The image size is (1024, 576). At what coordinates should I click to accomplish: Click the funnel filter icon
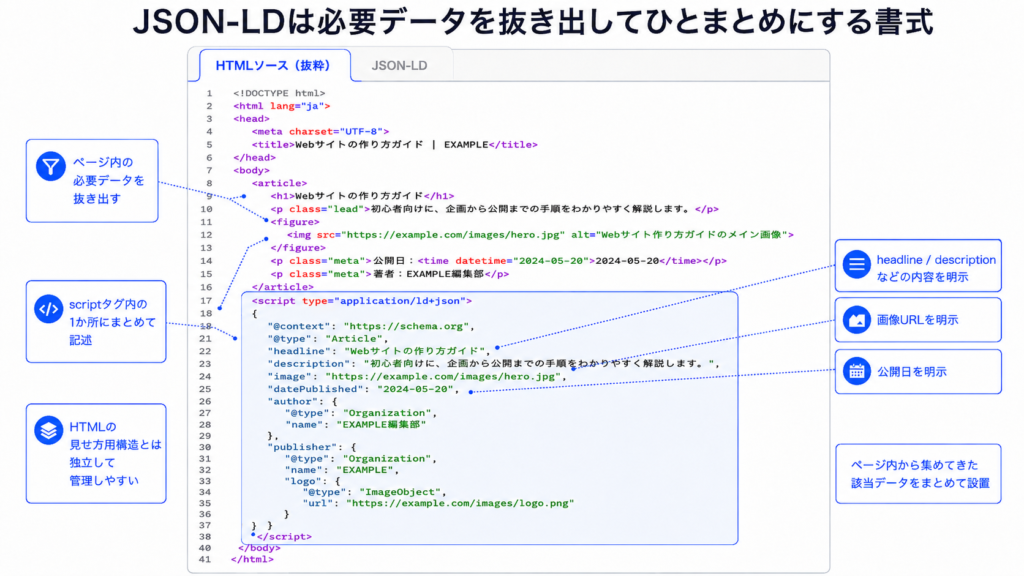[50, 166]
